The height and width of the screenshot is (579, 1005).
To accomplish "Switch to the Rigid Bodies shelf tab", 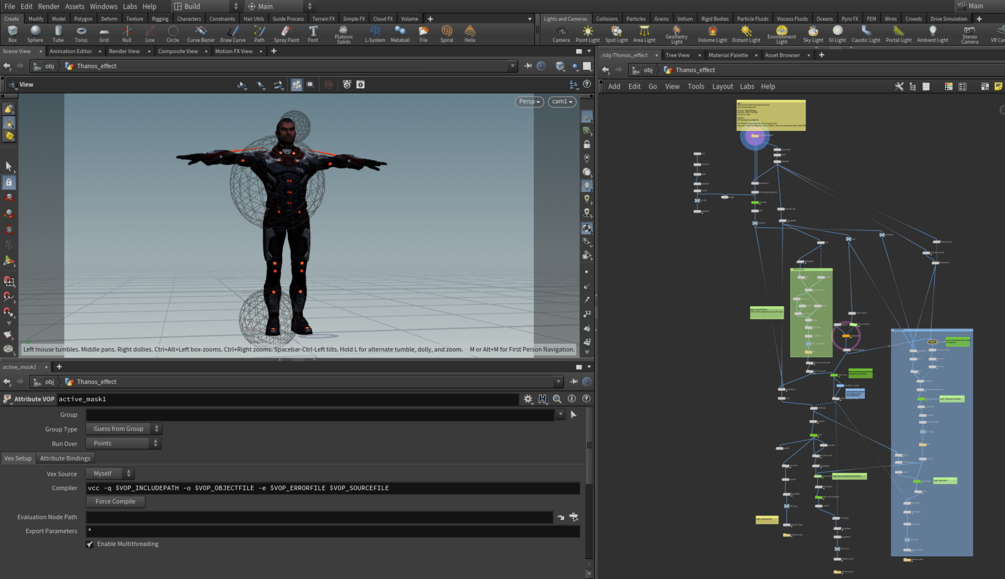I will tap(714, 19).
